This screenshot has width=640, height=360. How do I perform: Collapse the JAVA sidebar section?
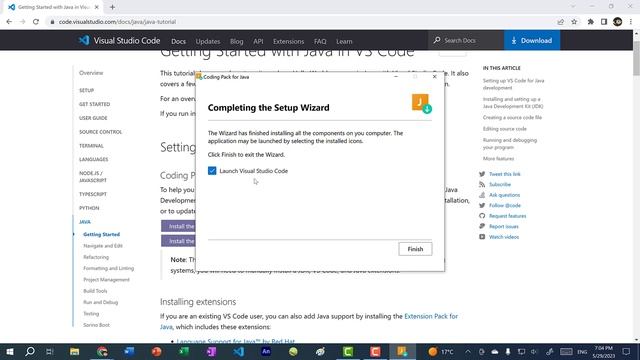tap(85, 222)
